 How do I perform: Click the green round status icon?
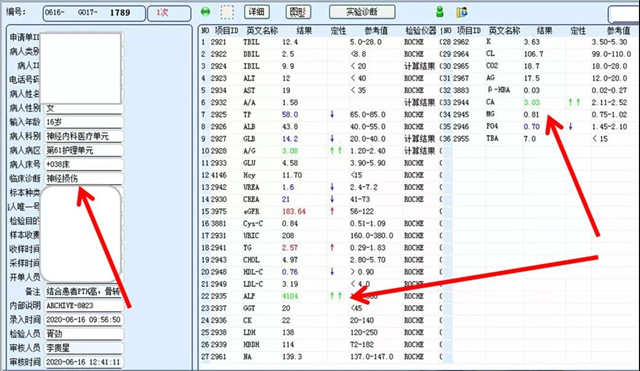tap(206, 12)
